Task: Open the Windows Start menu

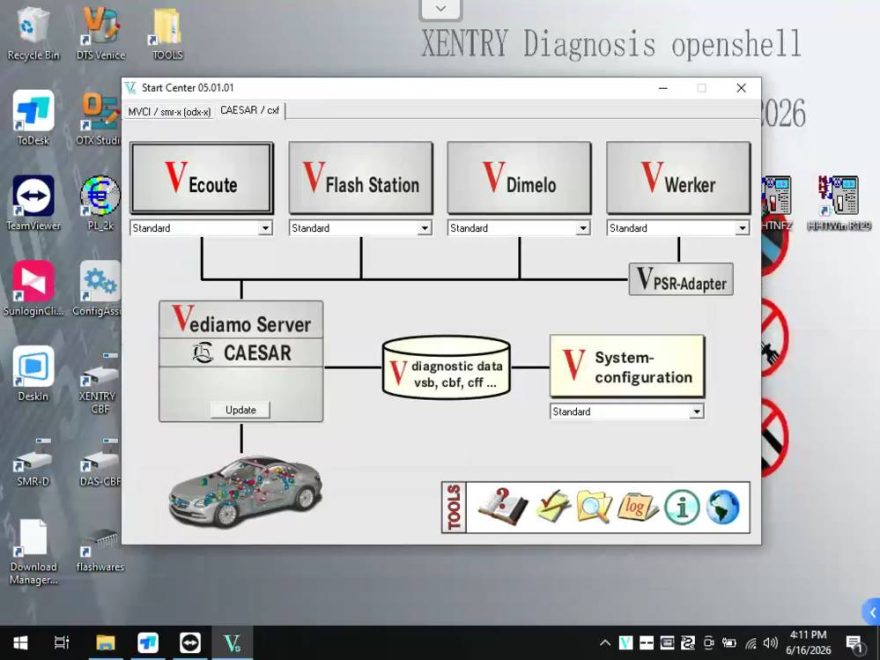Action: point(20,643)
